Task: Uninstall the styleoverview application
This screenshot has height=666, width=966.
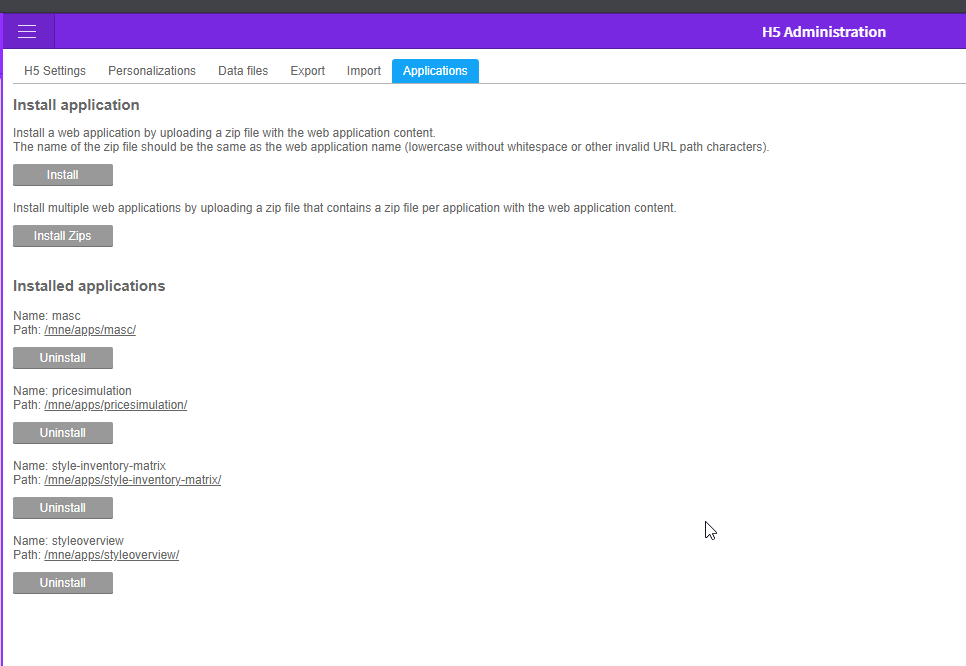Action: click(63, 583)
